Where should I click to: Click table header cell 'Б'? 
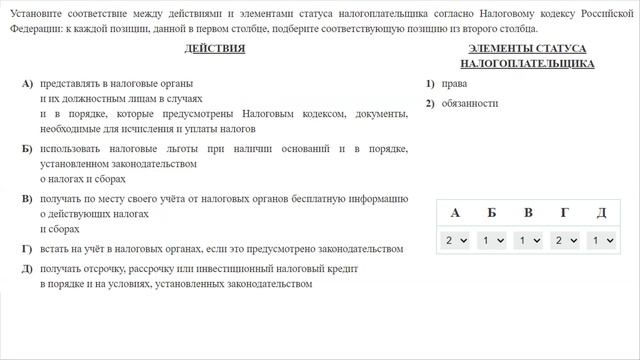click(x=492, y=213)
